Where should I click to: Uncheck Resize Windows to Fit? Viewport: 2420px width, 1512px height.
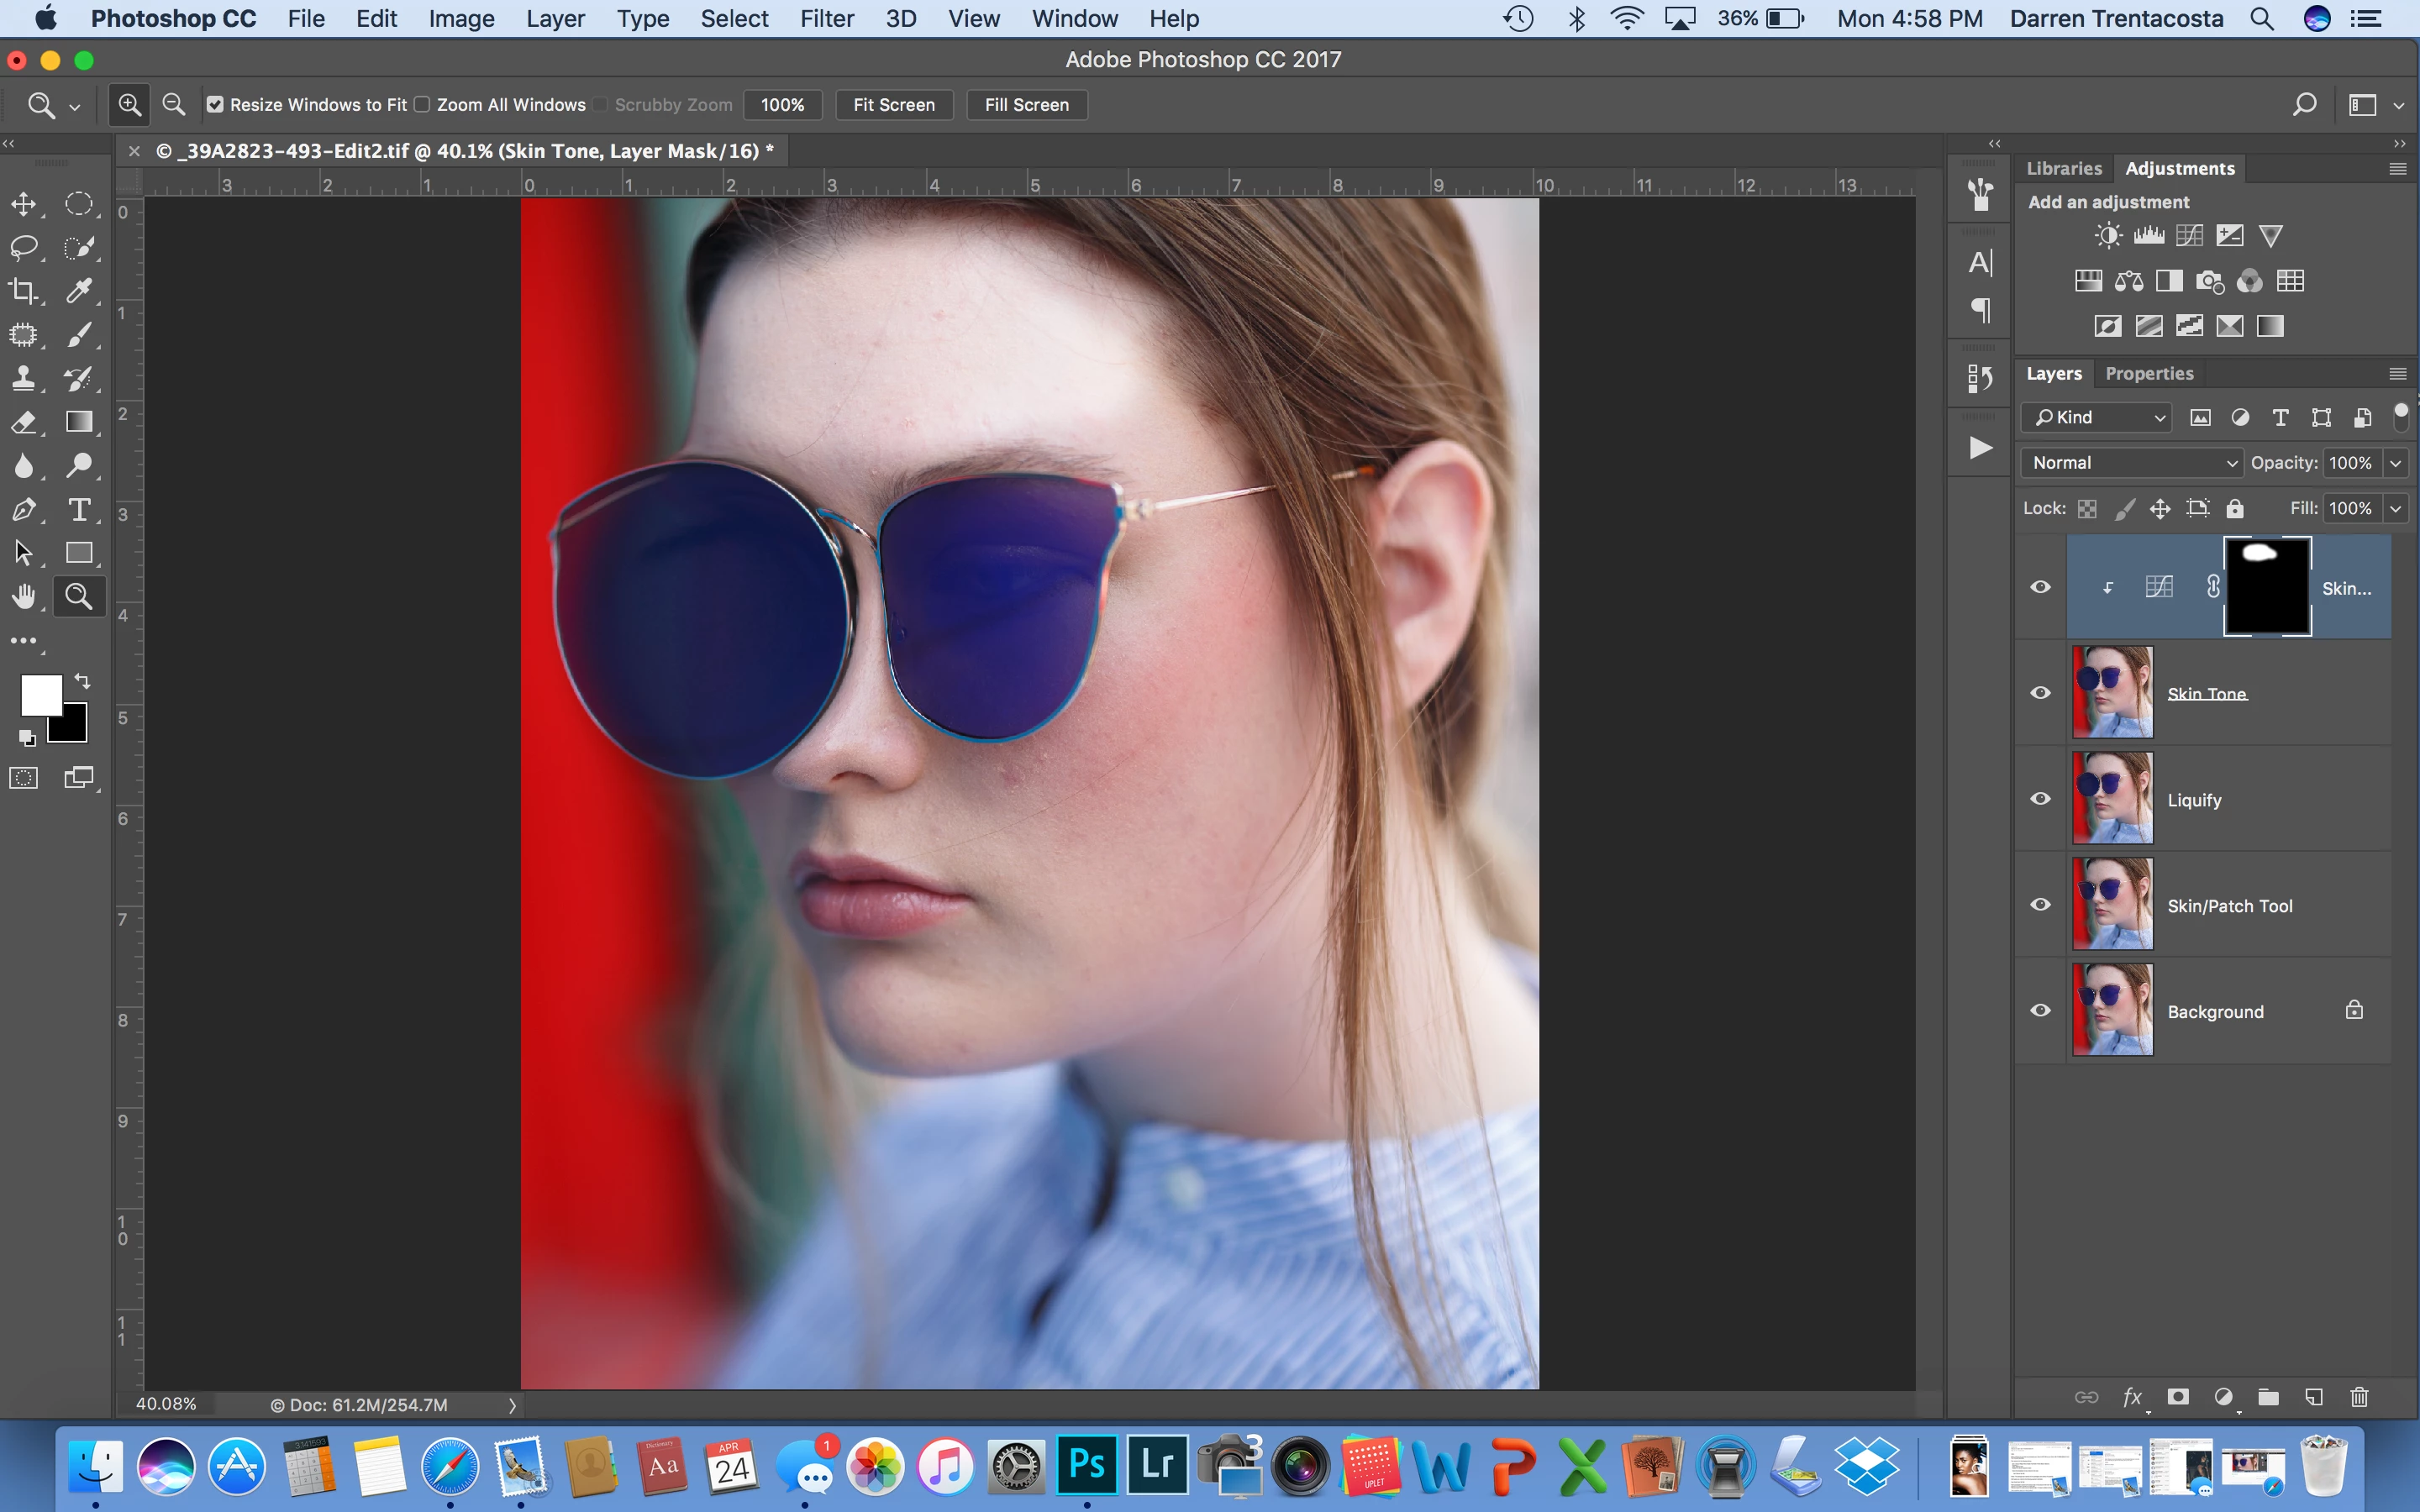pyautogui.click(x=215, y=104)
